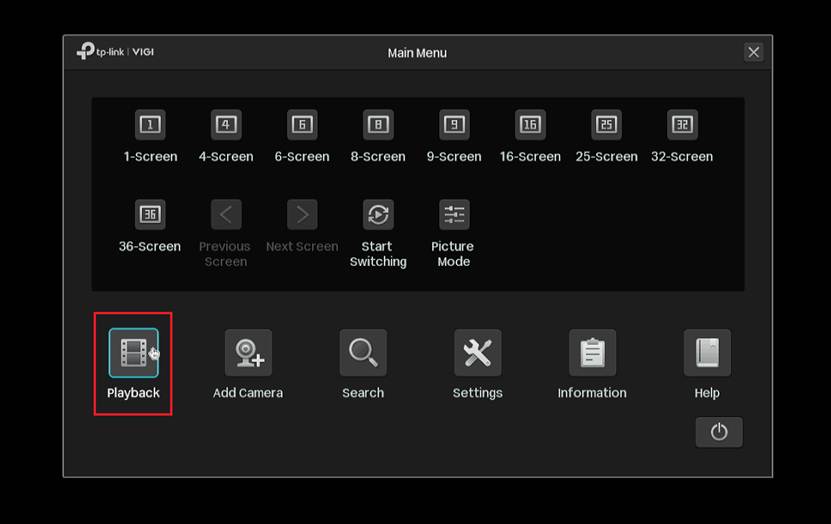Switch to 4-Screen layout

tap(226, 125)
